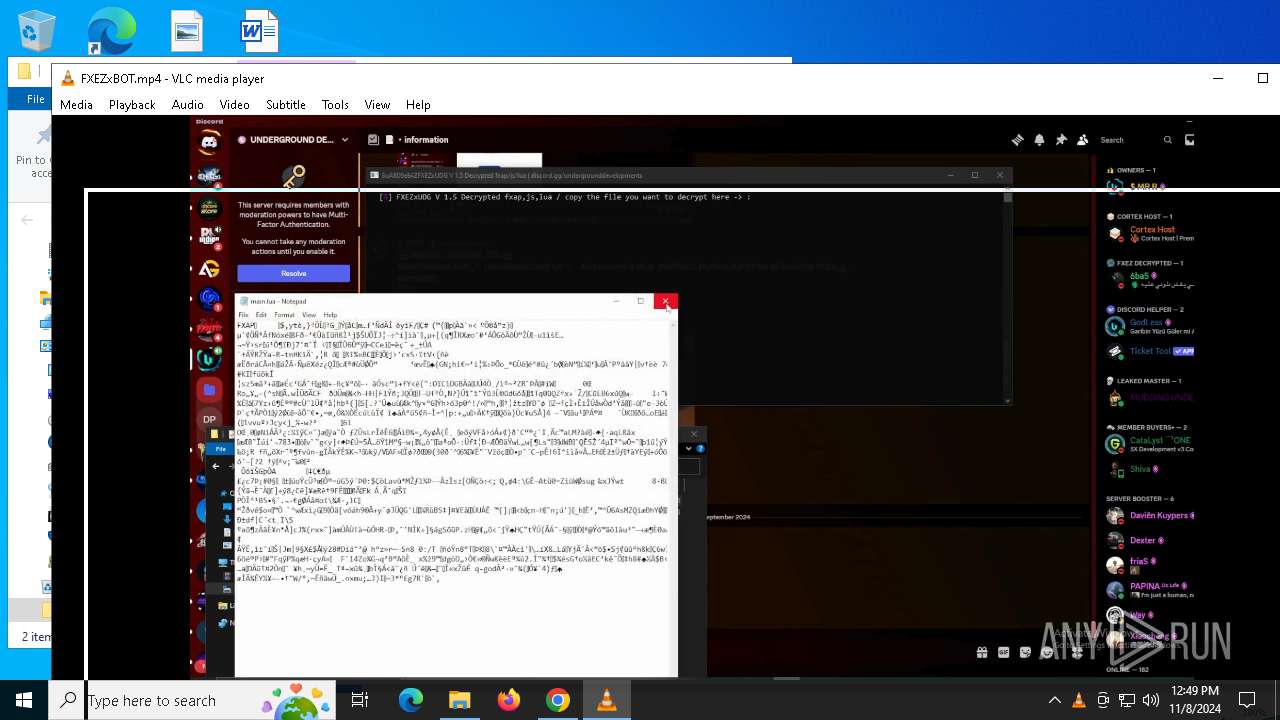Launch Firefox from the taskbar

509,700
